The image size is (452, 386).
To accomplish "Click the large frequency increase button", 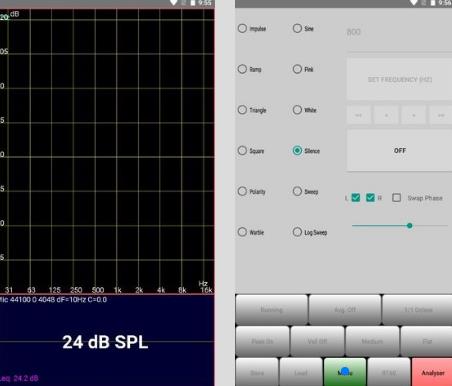I will pyautogui.click(x=441, y=115).
